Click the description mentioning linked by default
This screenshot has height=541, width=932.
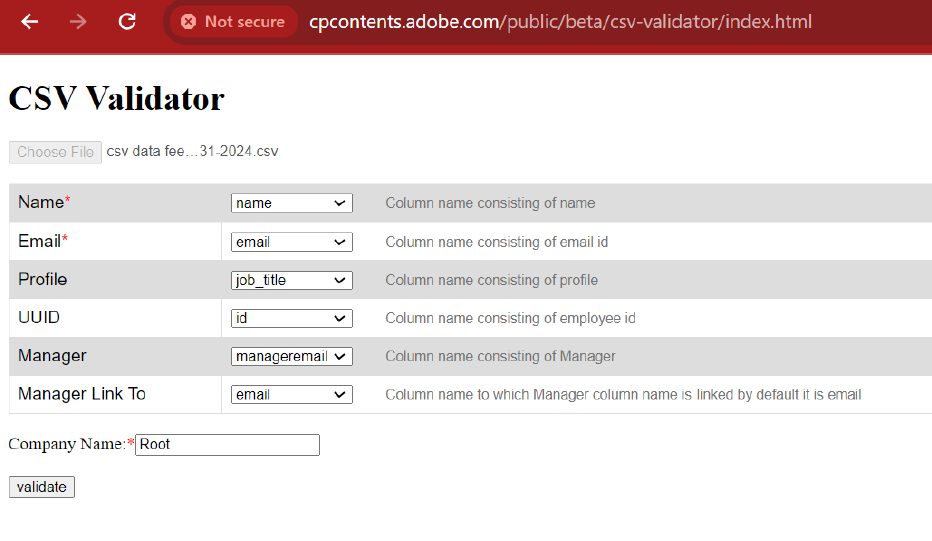(x=624, y=395)
